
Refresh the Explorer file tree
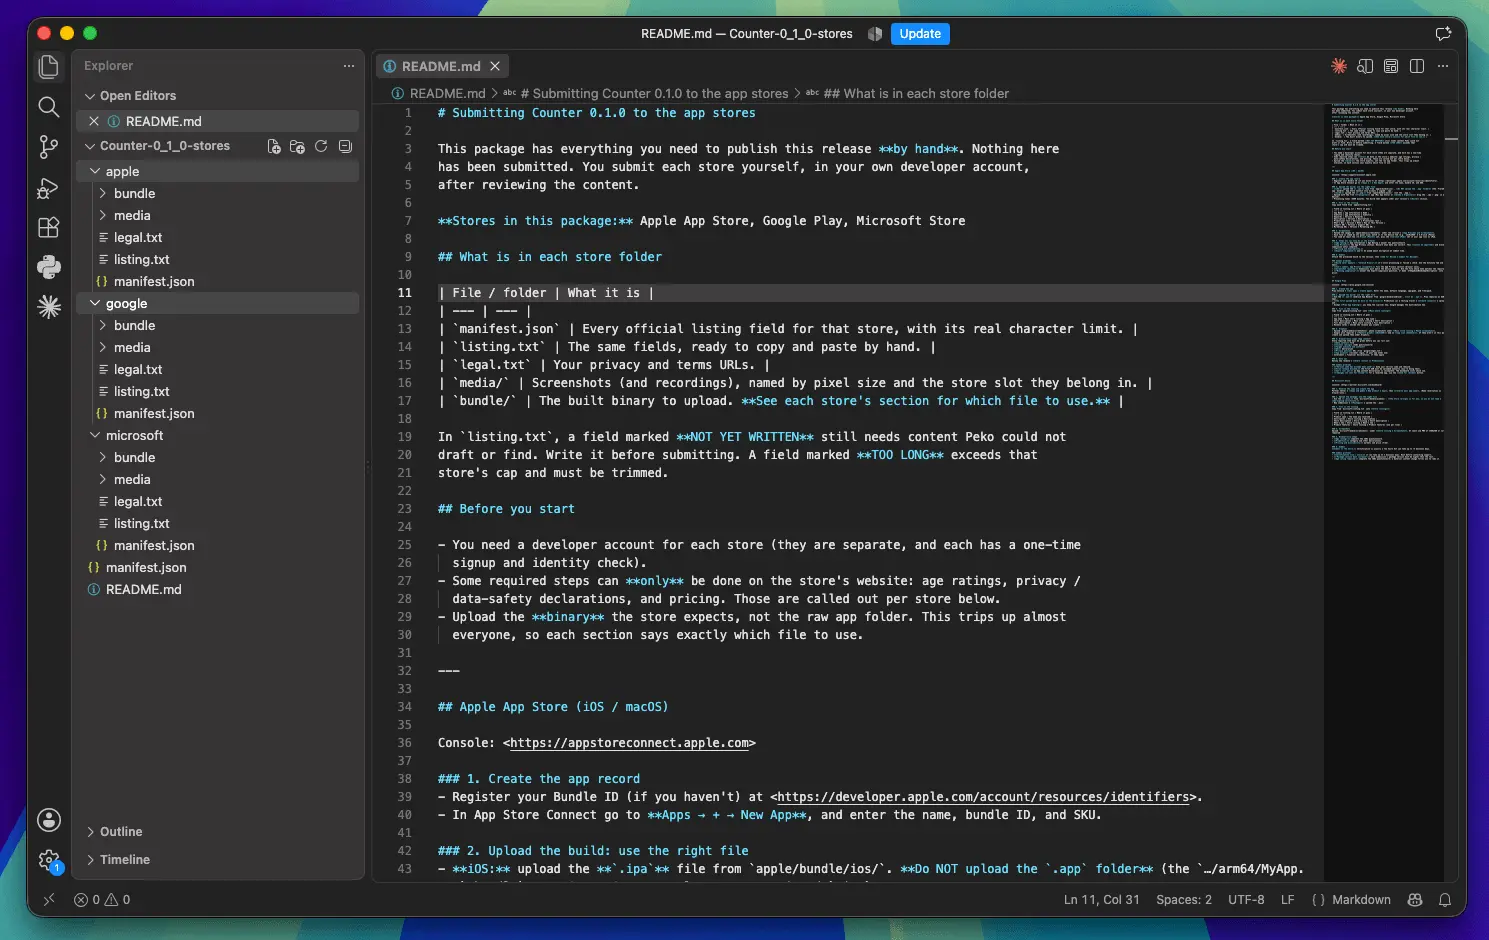coord(321,146)
